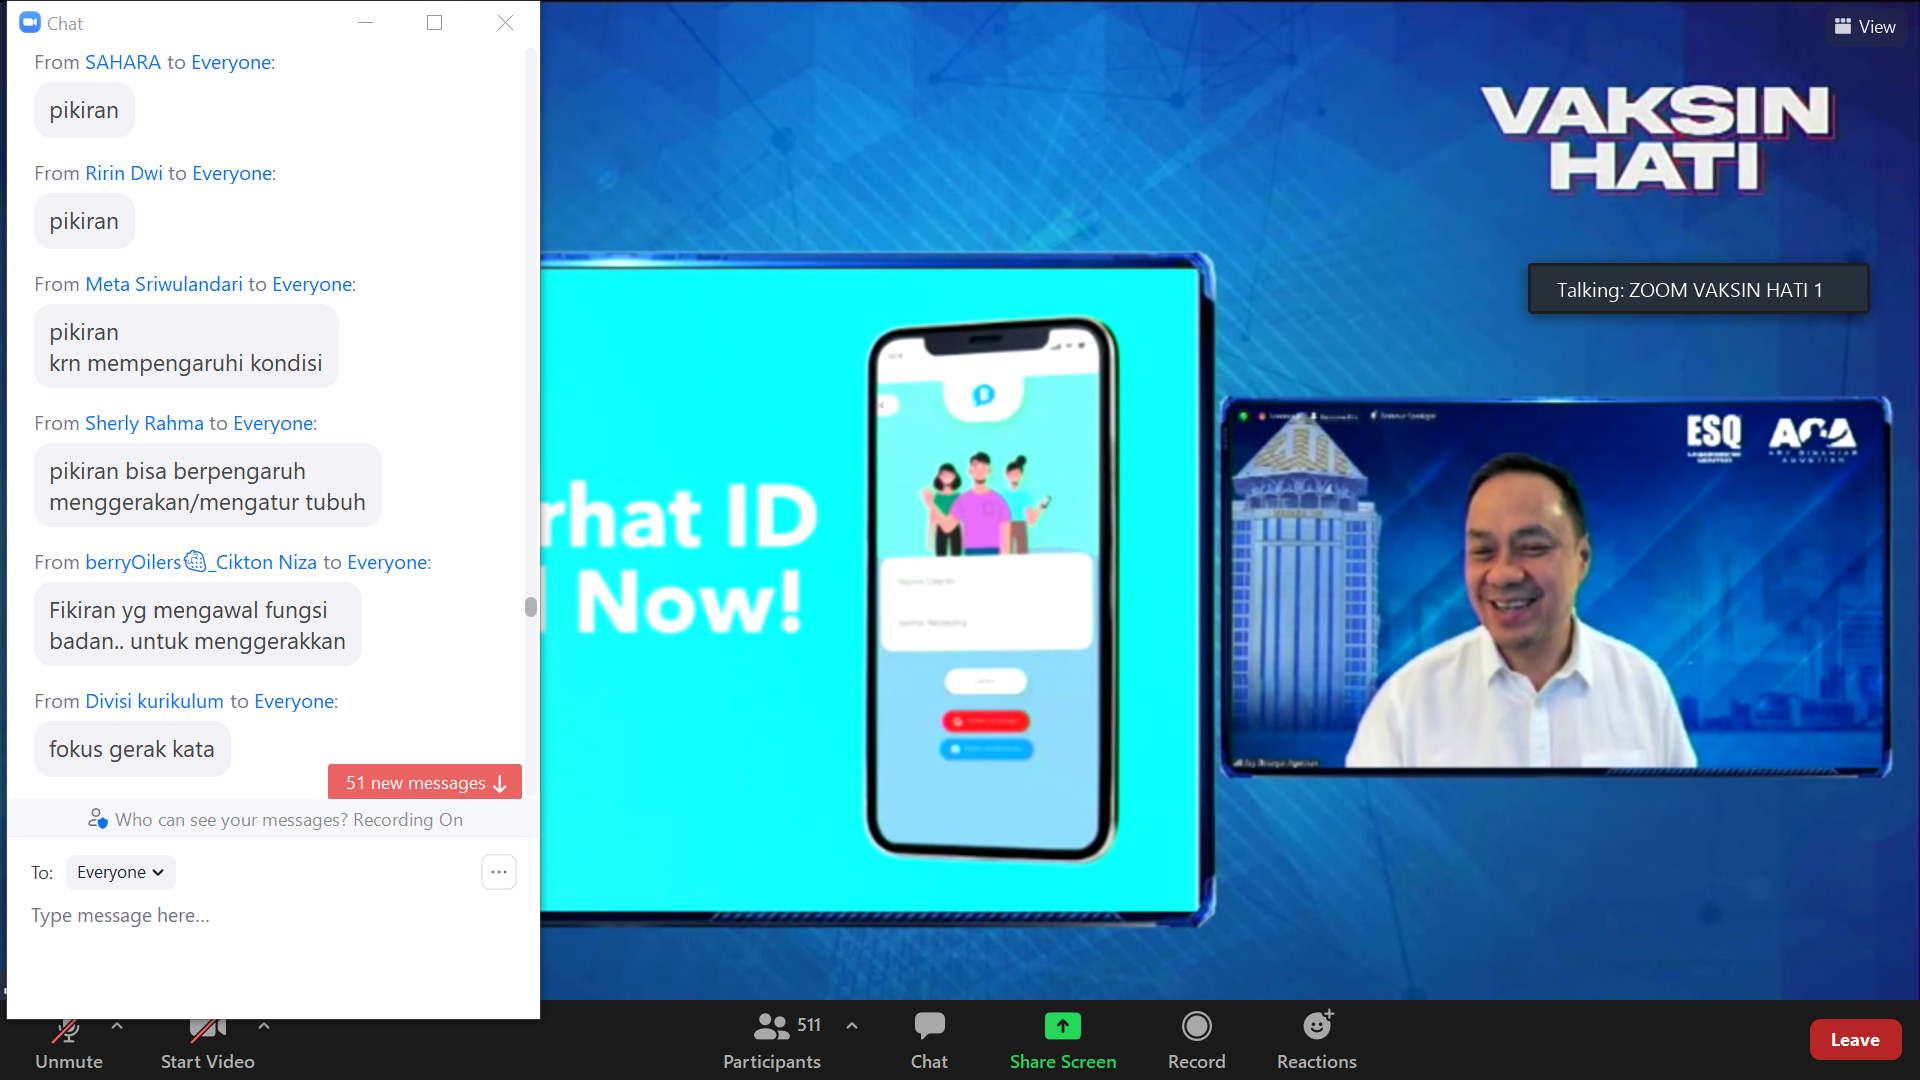Click the chat scrollbar thumb
The width and height of the screenshot is (1920, 1080).
click(x=531, y=607)
